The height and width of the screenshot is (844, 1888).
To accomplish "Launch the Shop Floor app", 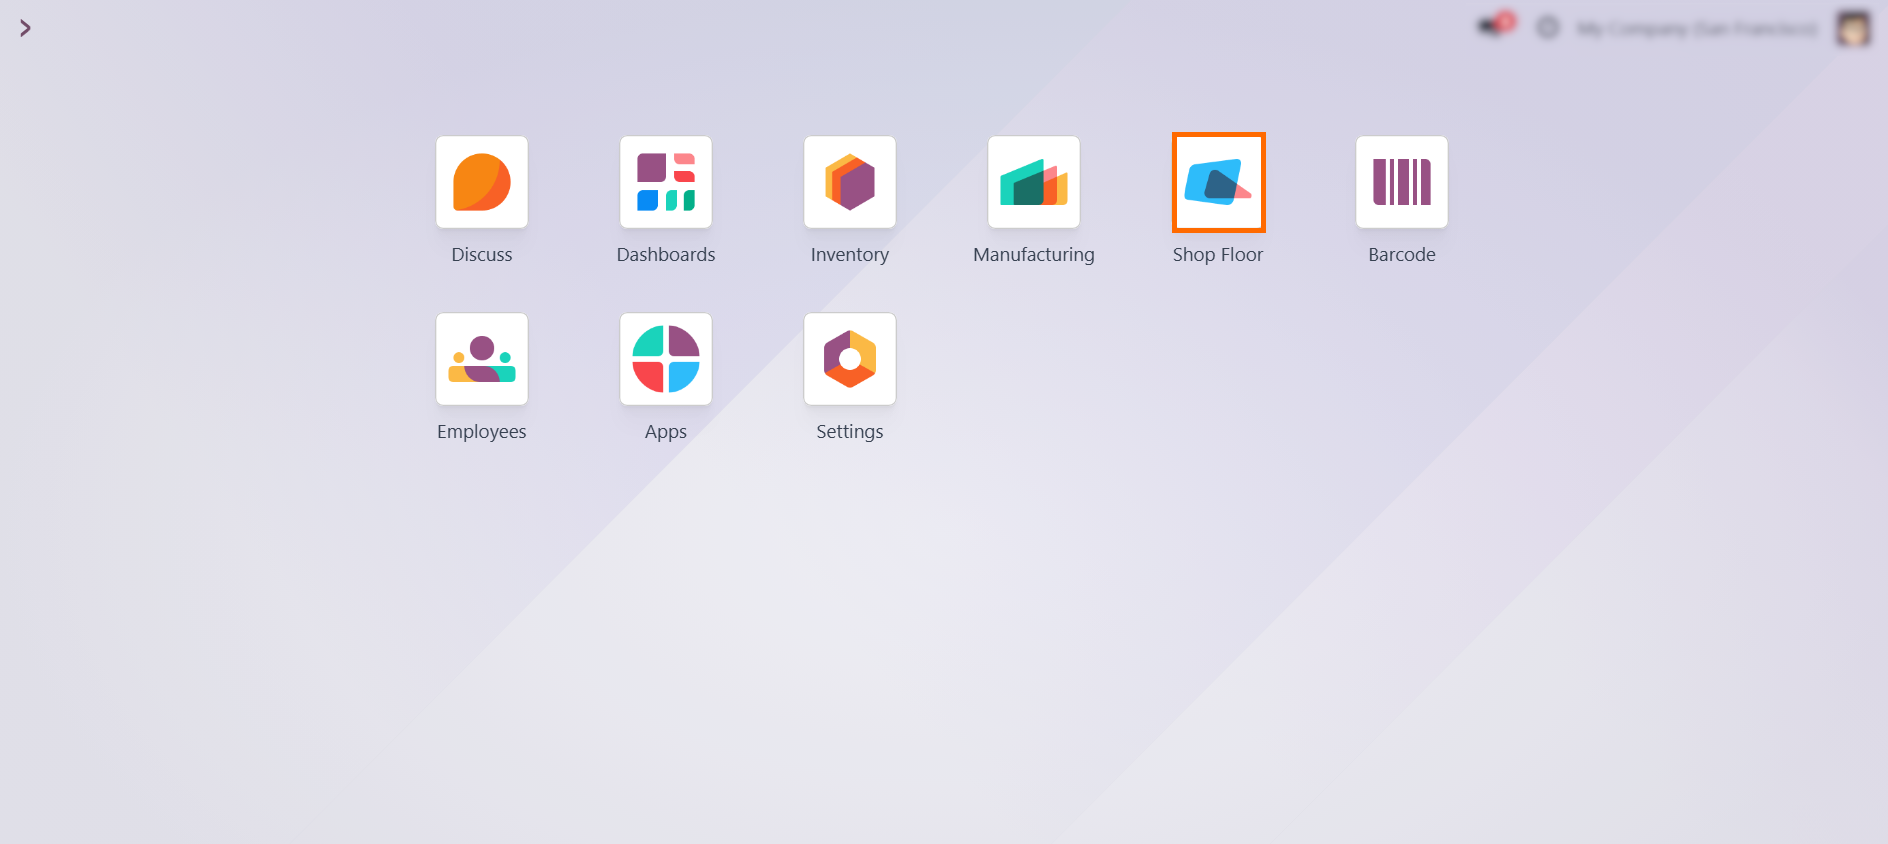I will [x=1218, y=182].
